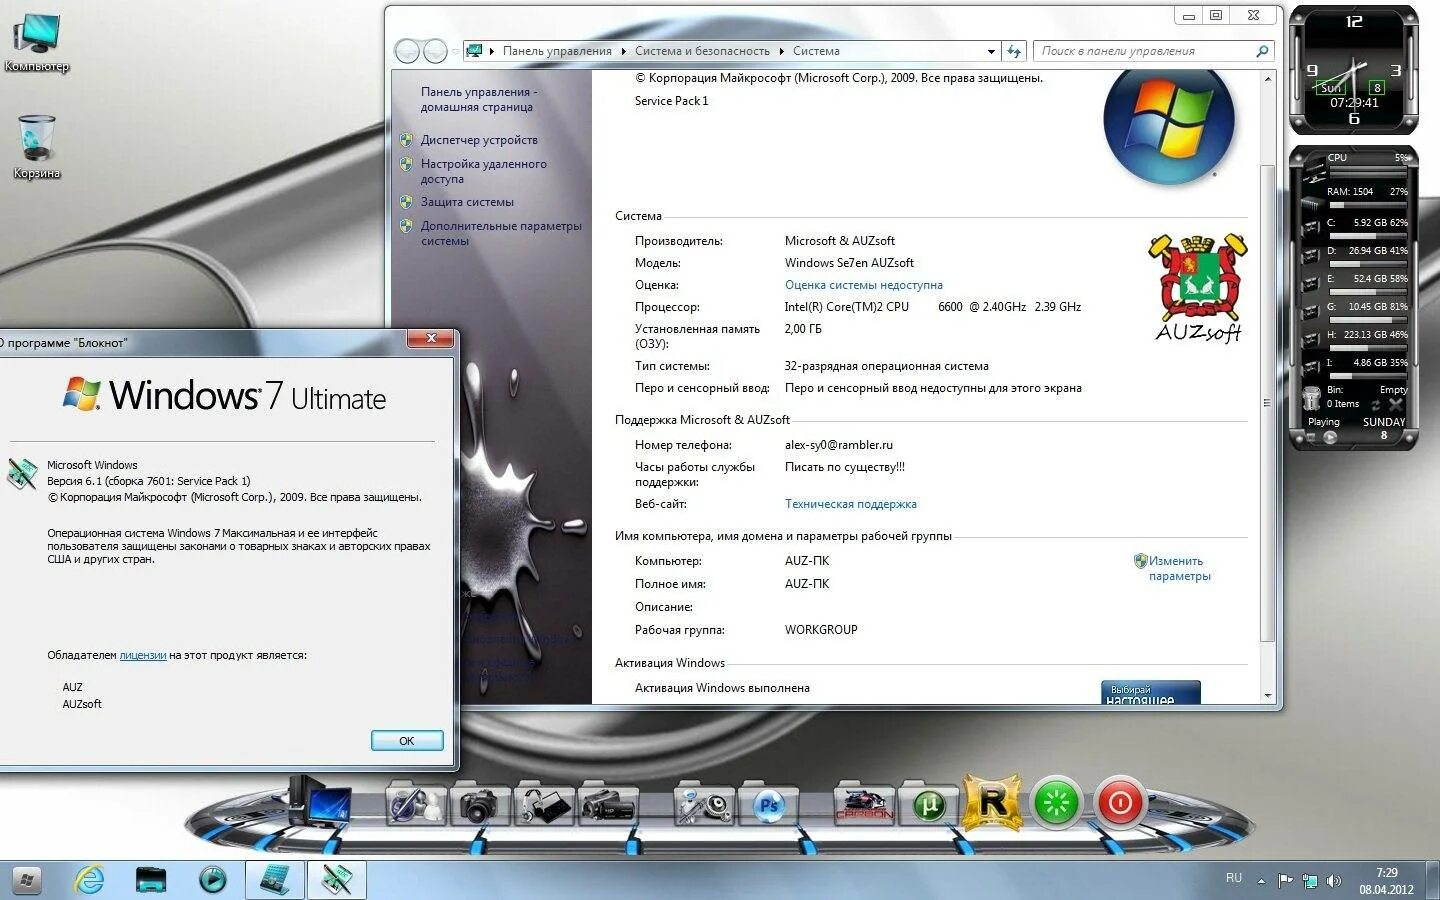Click the Forward navigation button
Screen dimensions: 1440x900
click(435, 51)
